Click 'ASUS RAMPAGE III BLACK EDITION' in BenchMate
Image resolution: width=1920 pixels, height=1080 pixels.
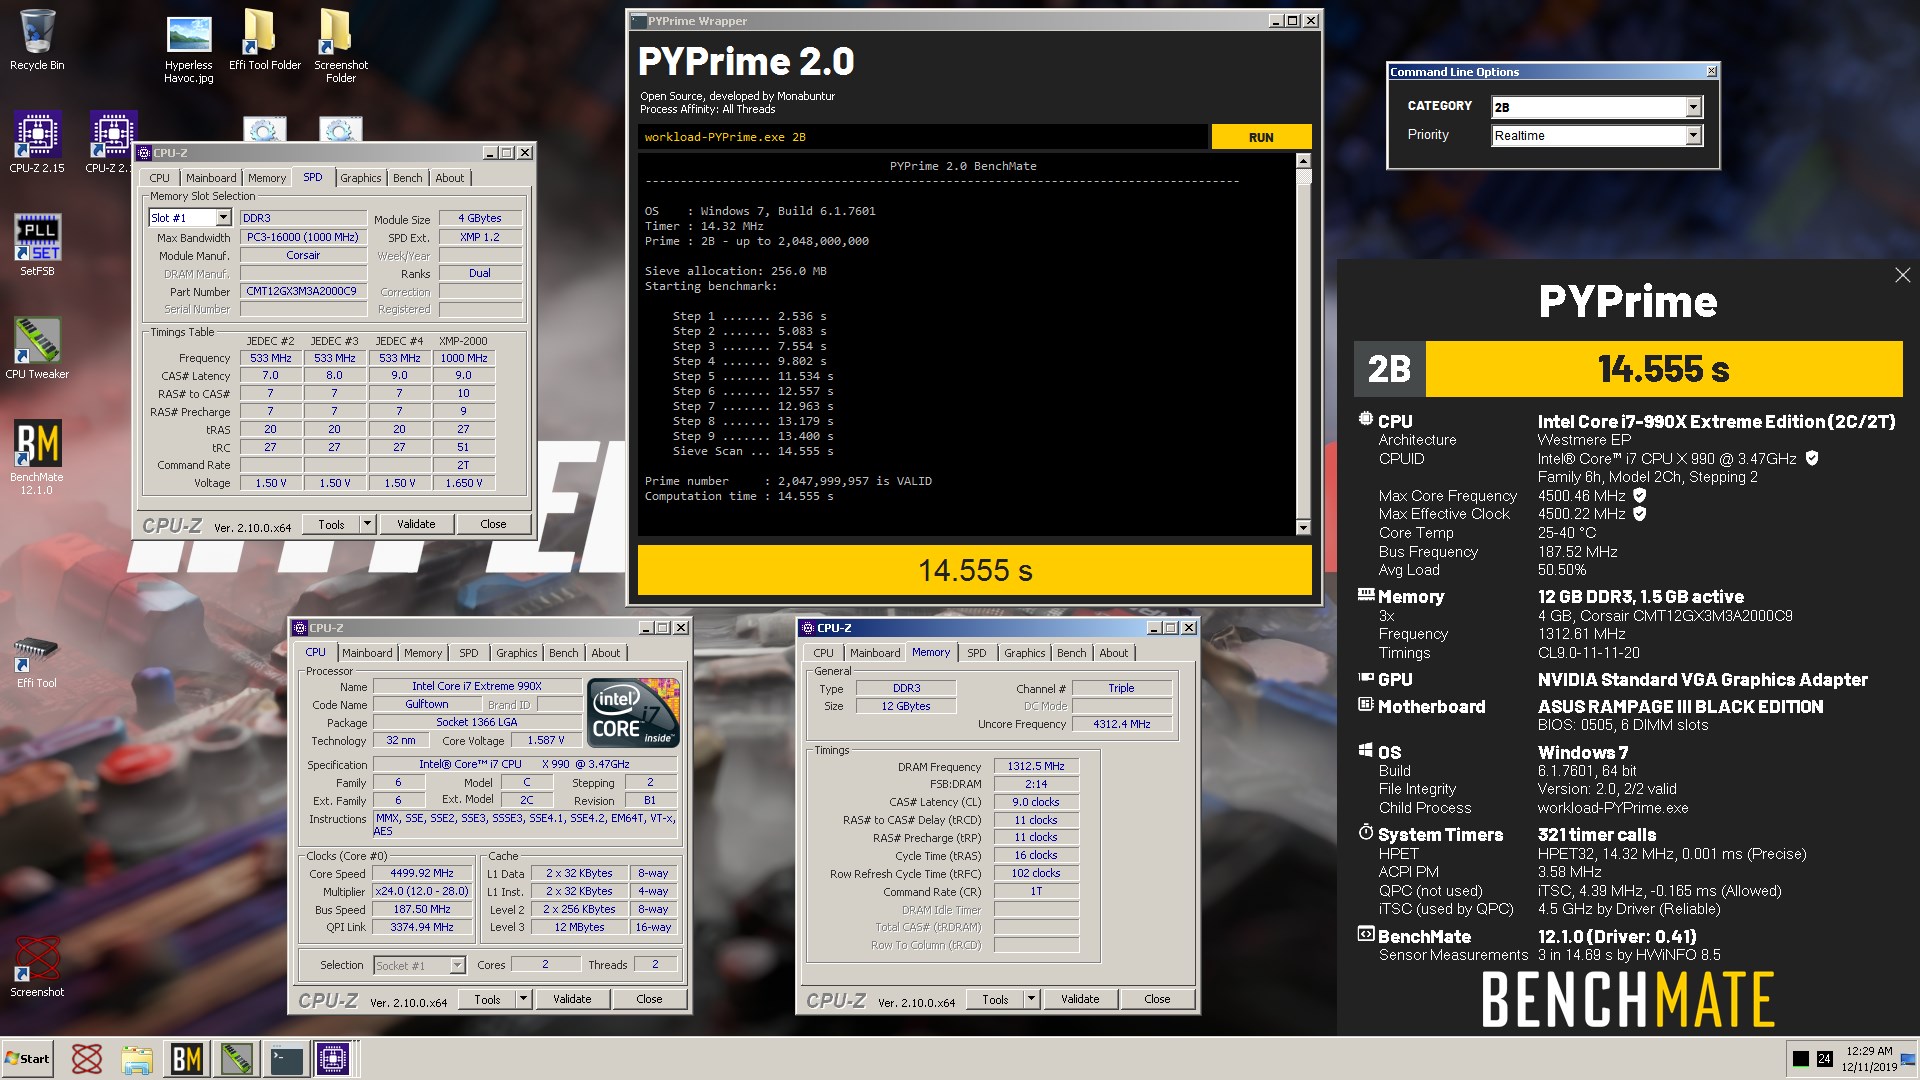(x=1680, y=706)
